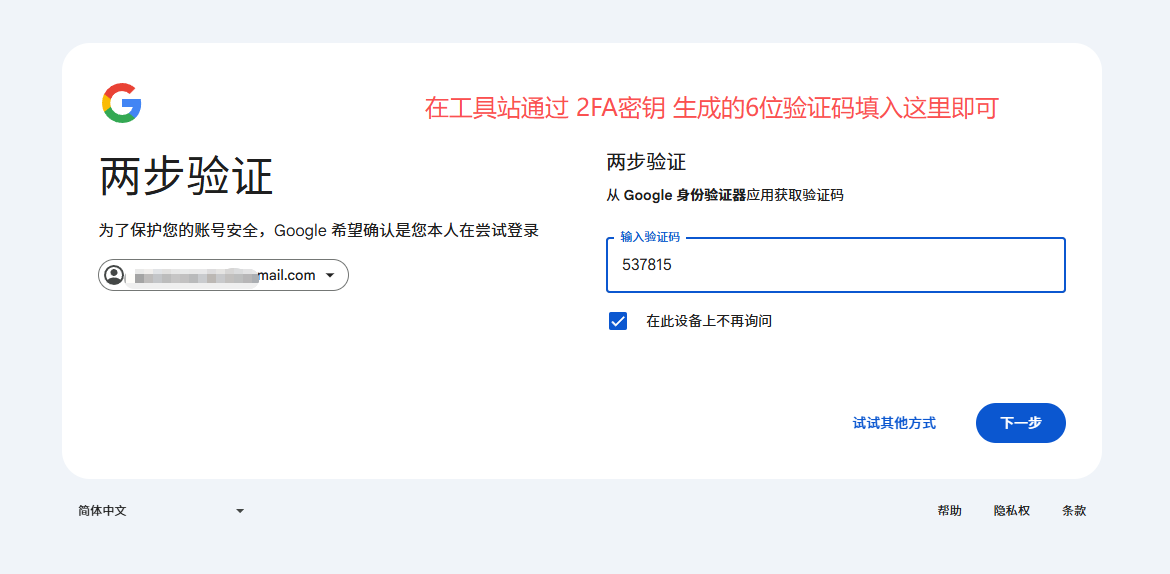Click the Google logo icon

tap(122, 103)
